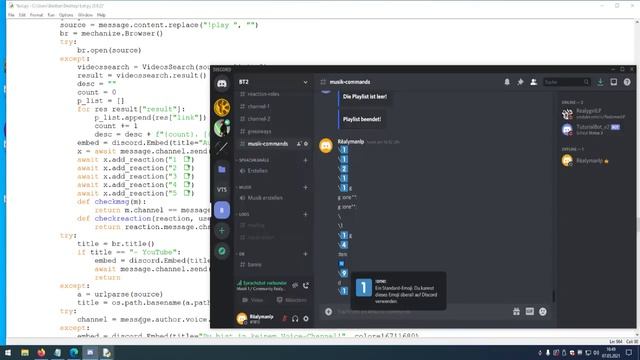The image size is (640, 360).
Task: Open Windows notification center icon
Action: pos(629,353)
